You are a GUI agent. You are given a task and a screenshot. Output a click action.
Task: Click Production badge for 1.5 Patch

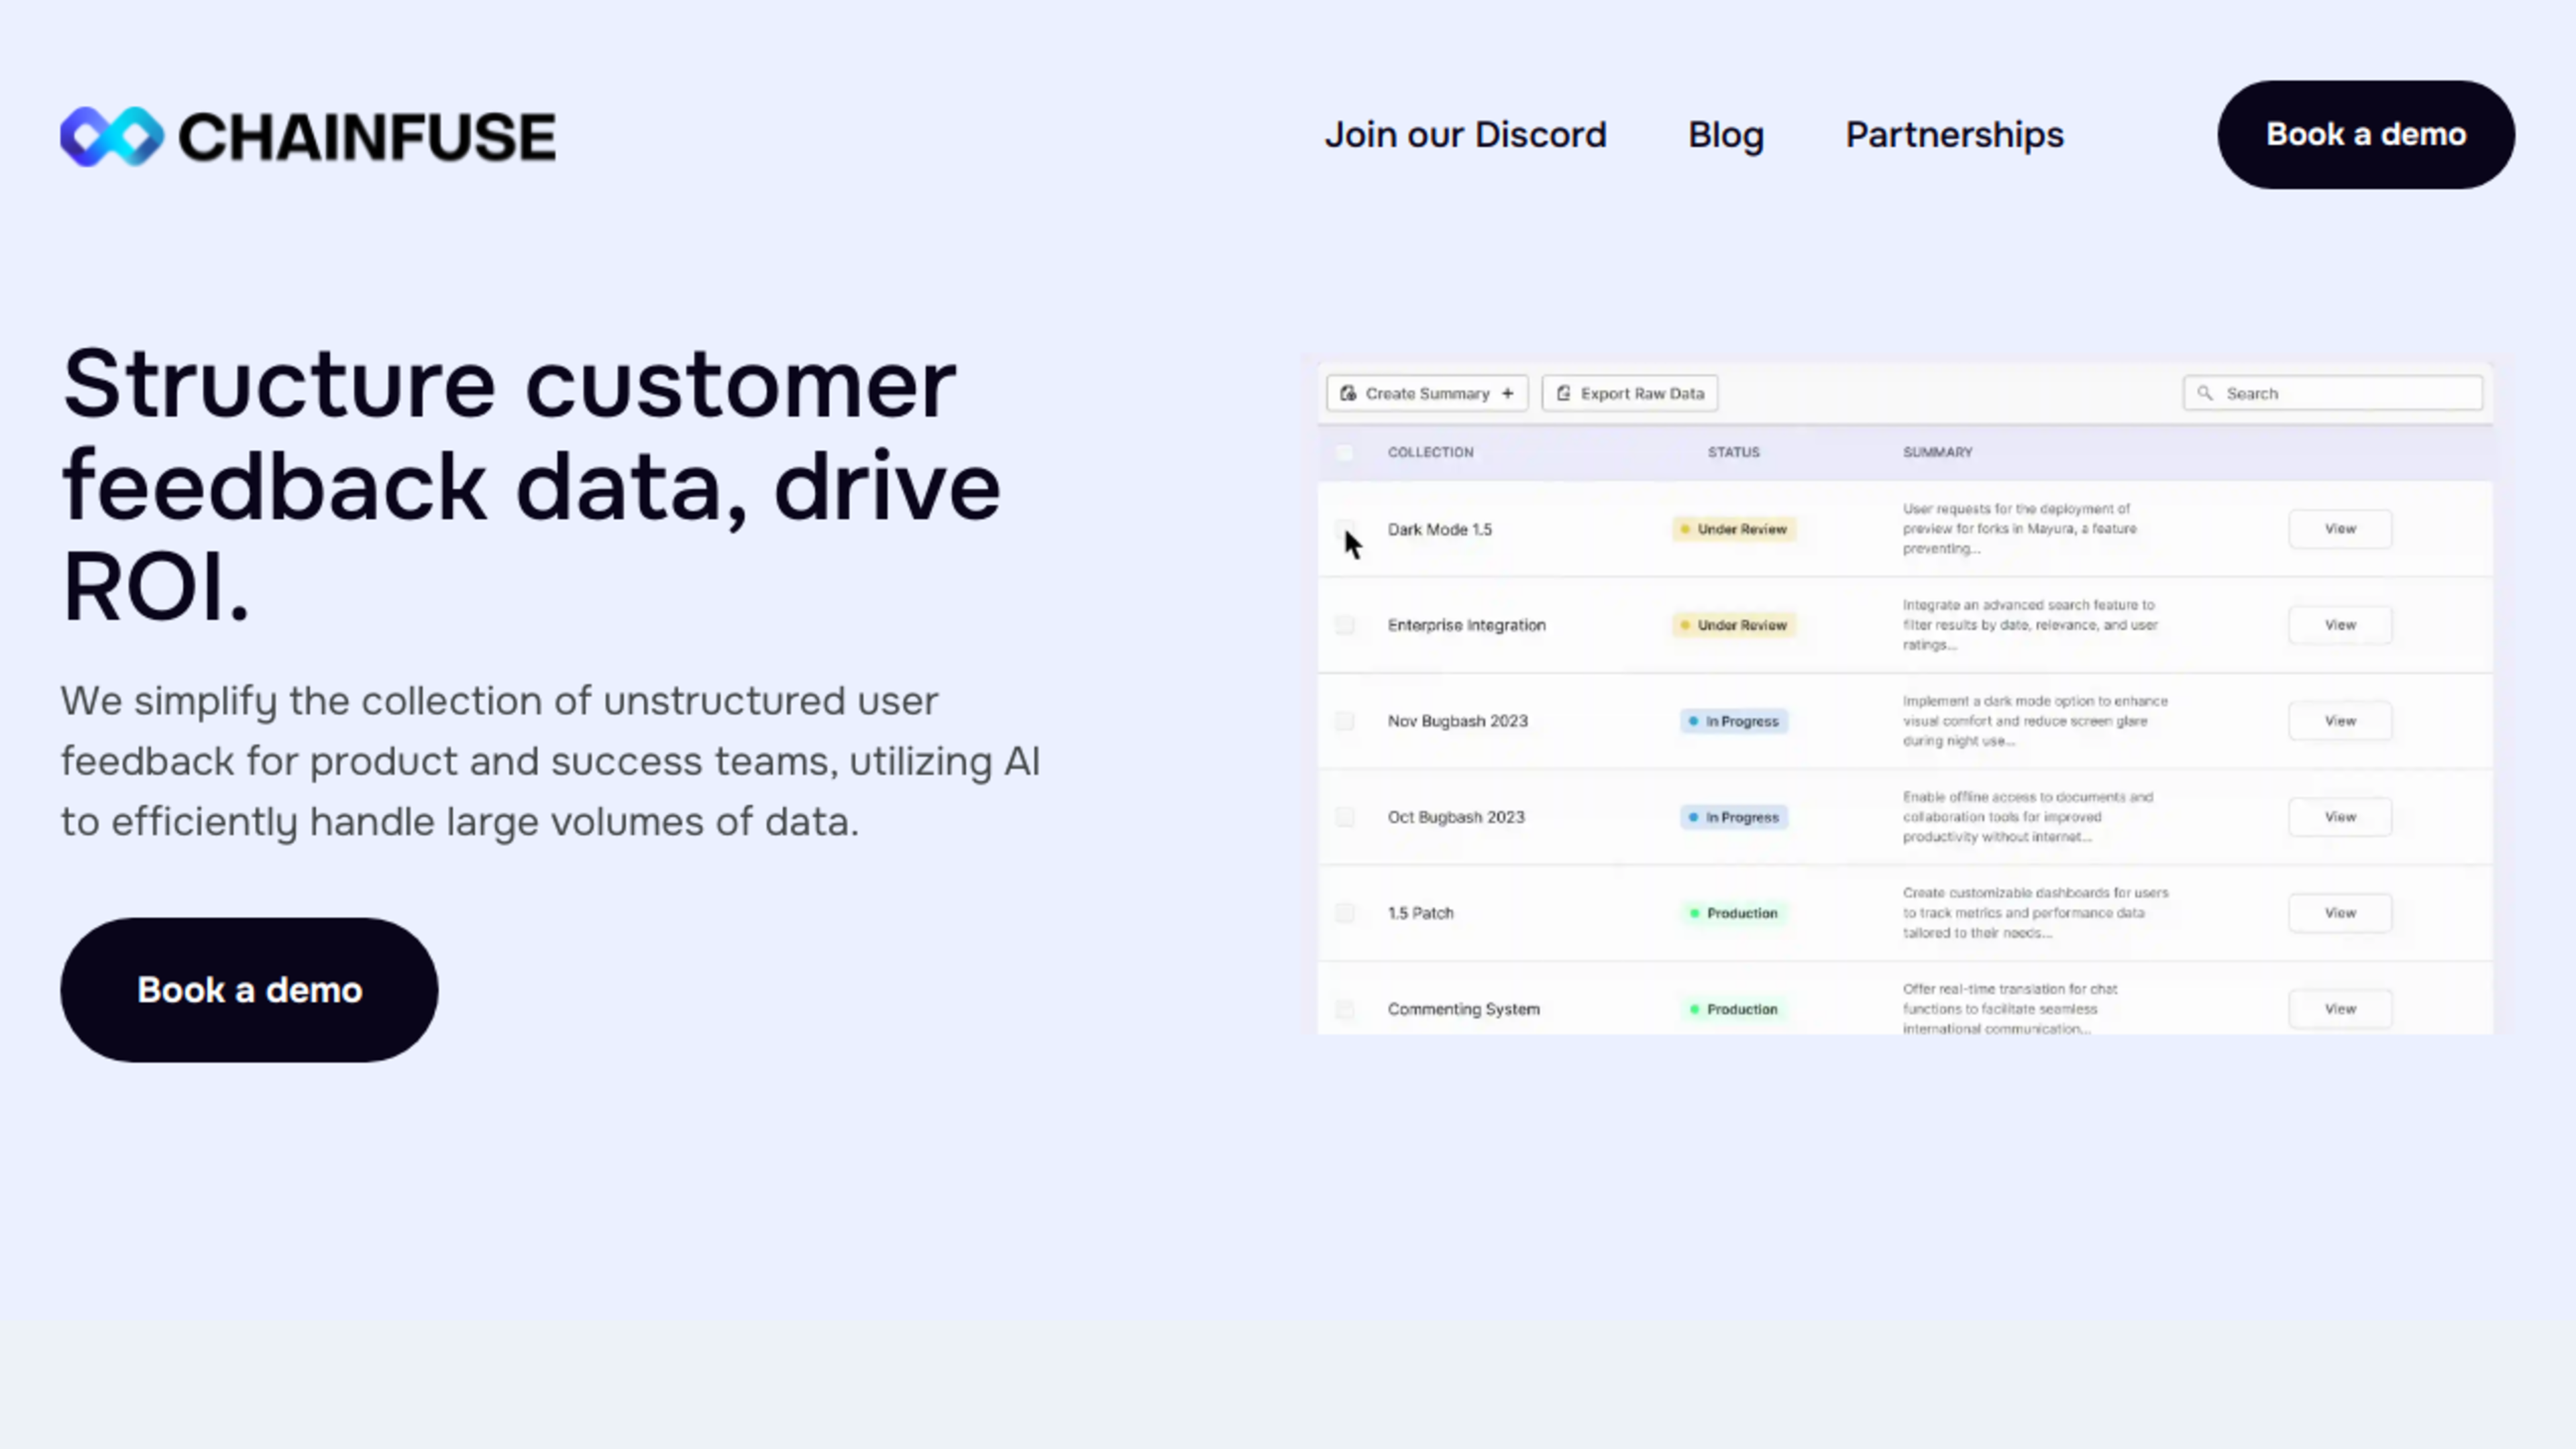tap(1733, 913)
